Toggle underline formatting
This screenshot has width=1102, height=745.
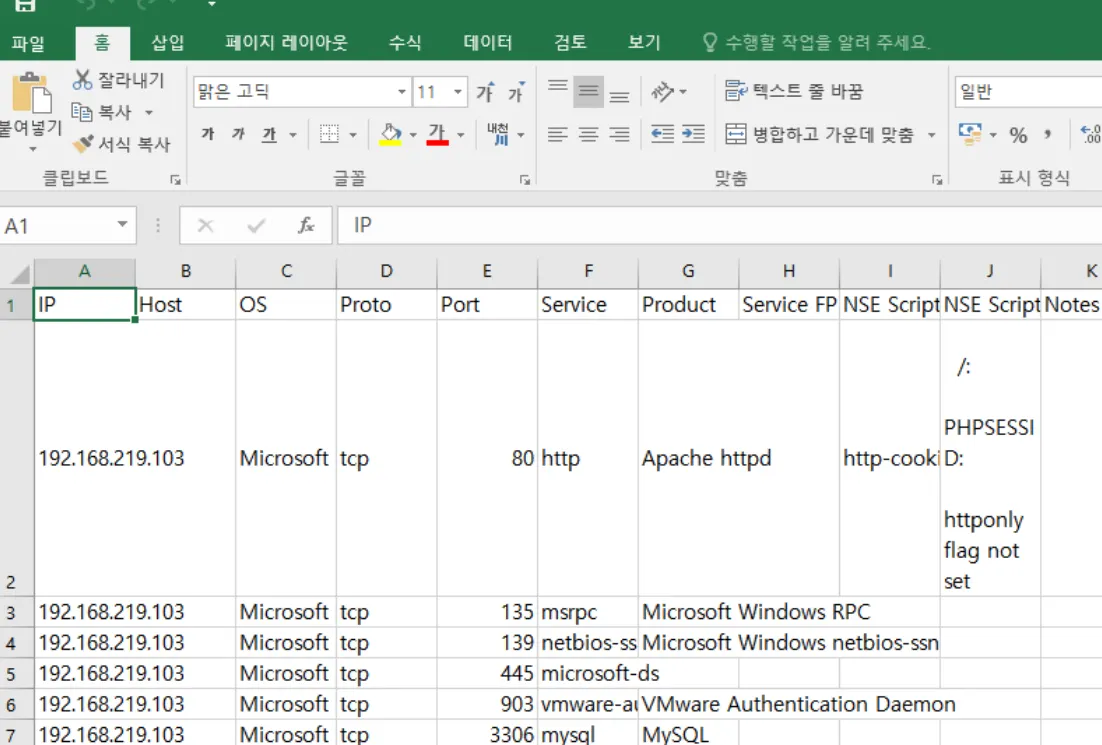[269, 134]
